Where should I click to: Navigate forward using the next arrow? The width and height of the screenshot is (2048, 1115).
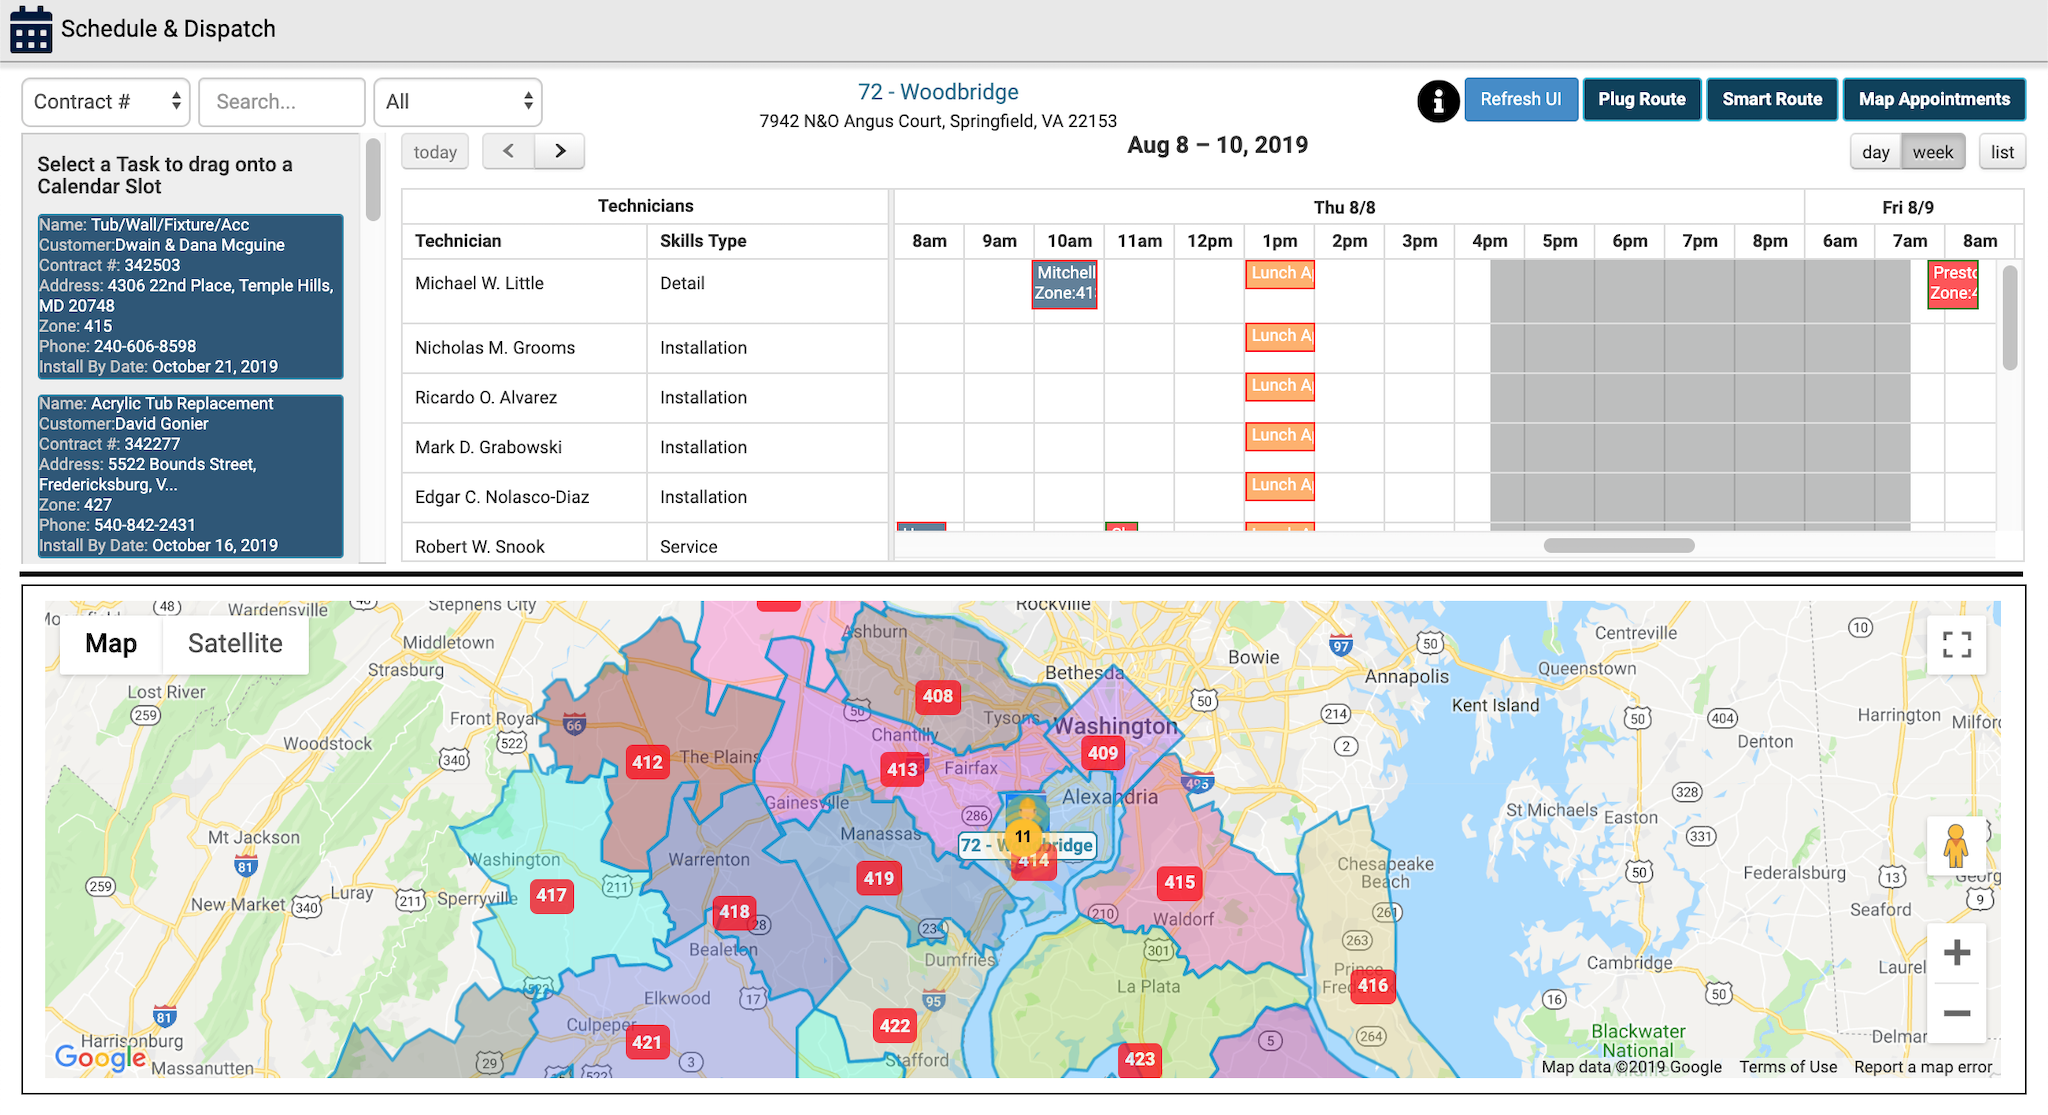(x=560, y=151)
